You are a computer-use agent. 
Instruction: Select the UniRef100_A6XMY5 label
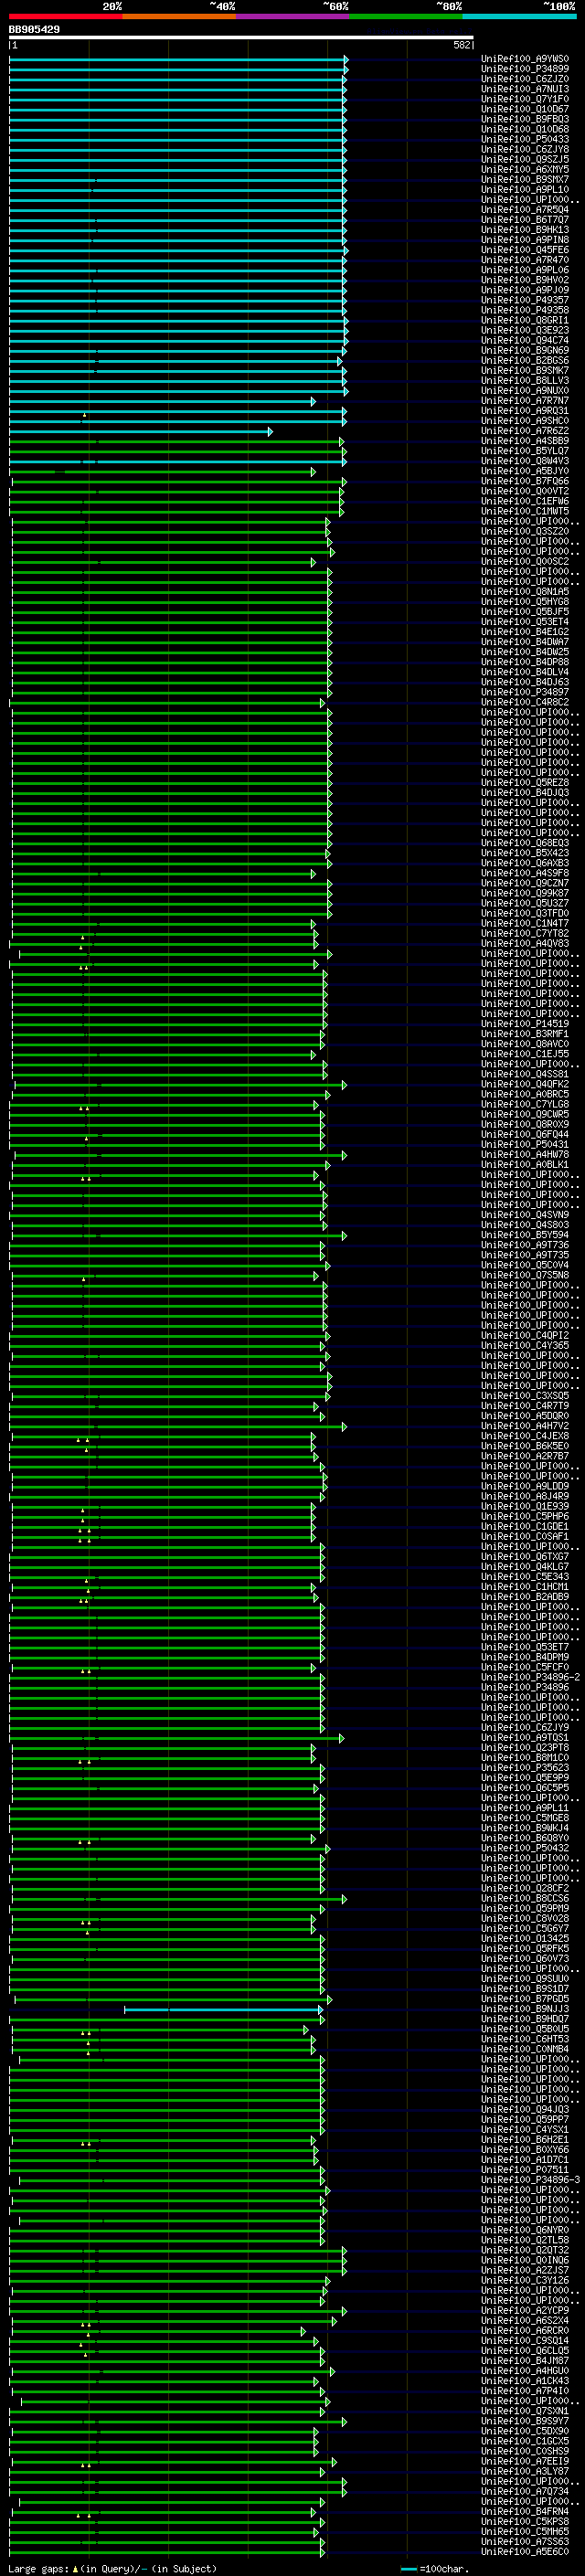point(525,169)
